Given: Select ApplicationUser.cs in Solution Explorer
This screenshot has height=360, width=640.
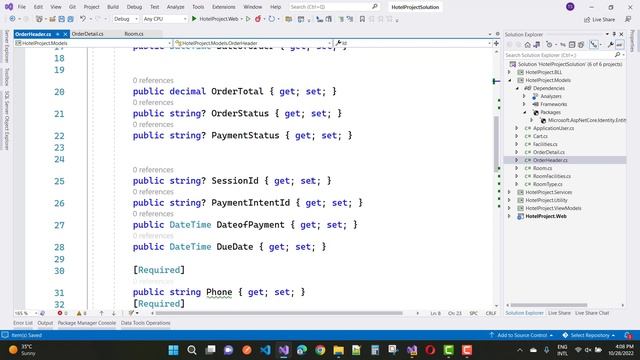Looking at the screenshot, I should (553, 128).
